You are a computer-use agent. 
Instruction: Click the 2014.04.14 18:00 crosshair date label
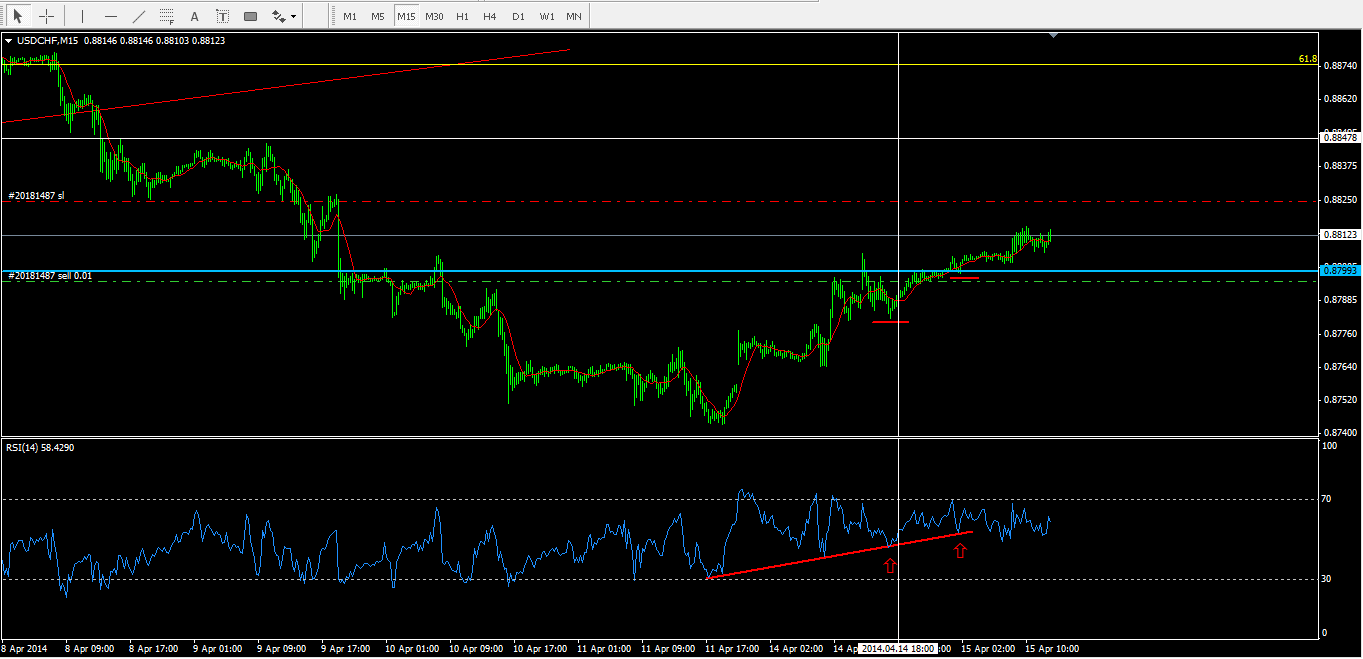[898, 648]
